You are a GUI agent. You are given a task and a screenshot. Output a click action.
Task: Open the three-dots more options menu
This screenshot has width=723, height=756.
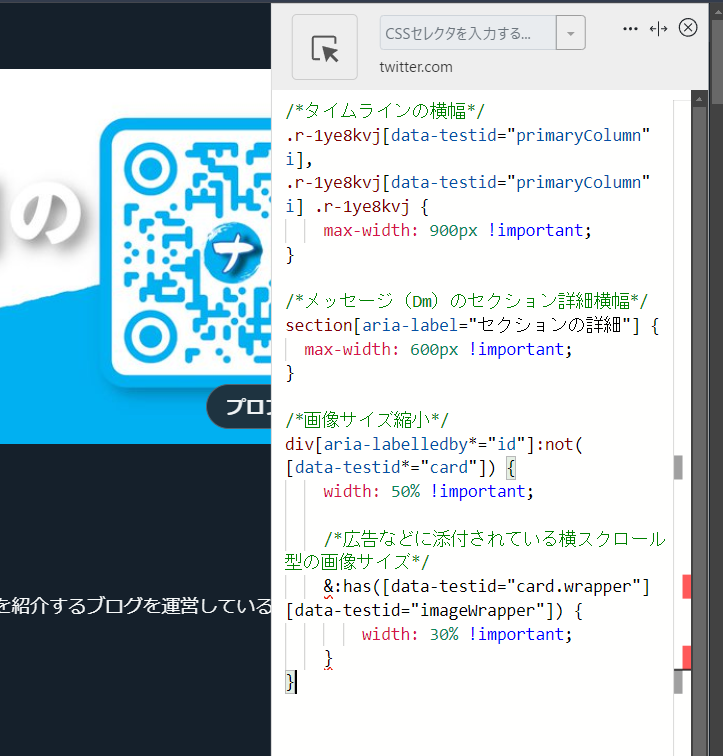(x=630, y=29)
